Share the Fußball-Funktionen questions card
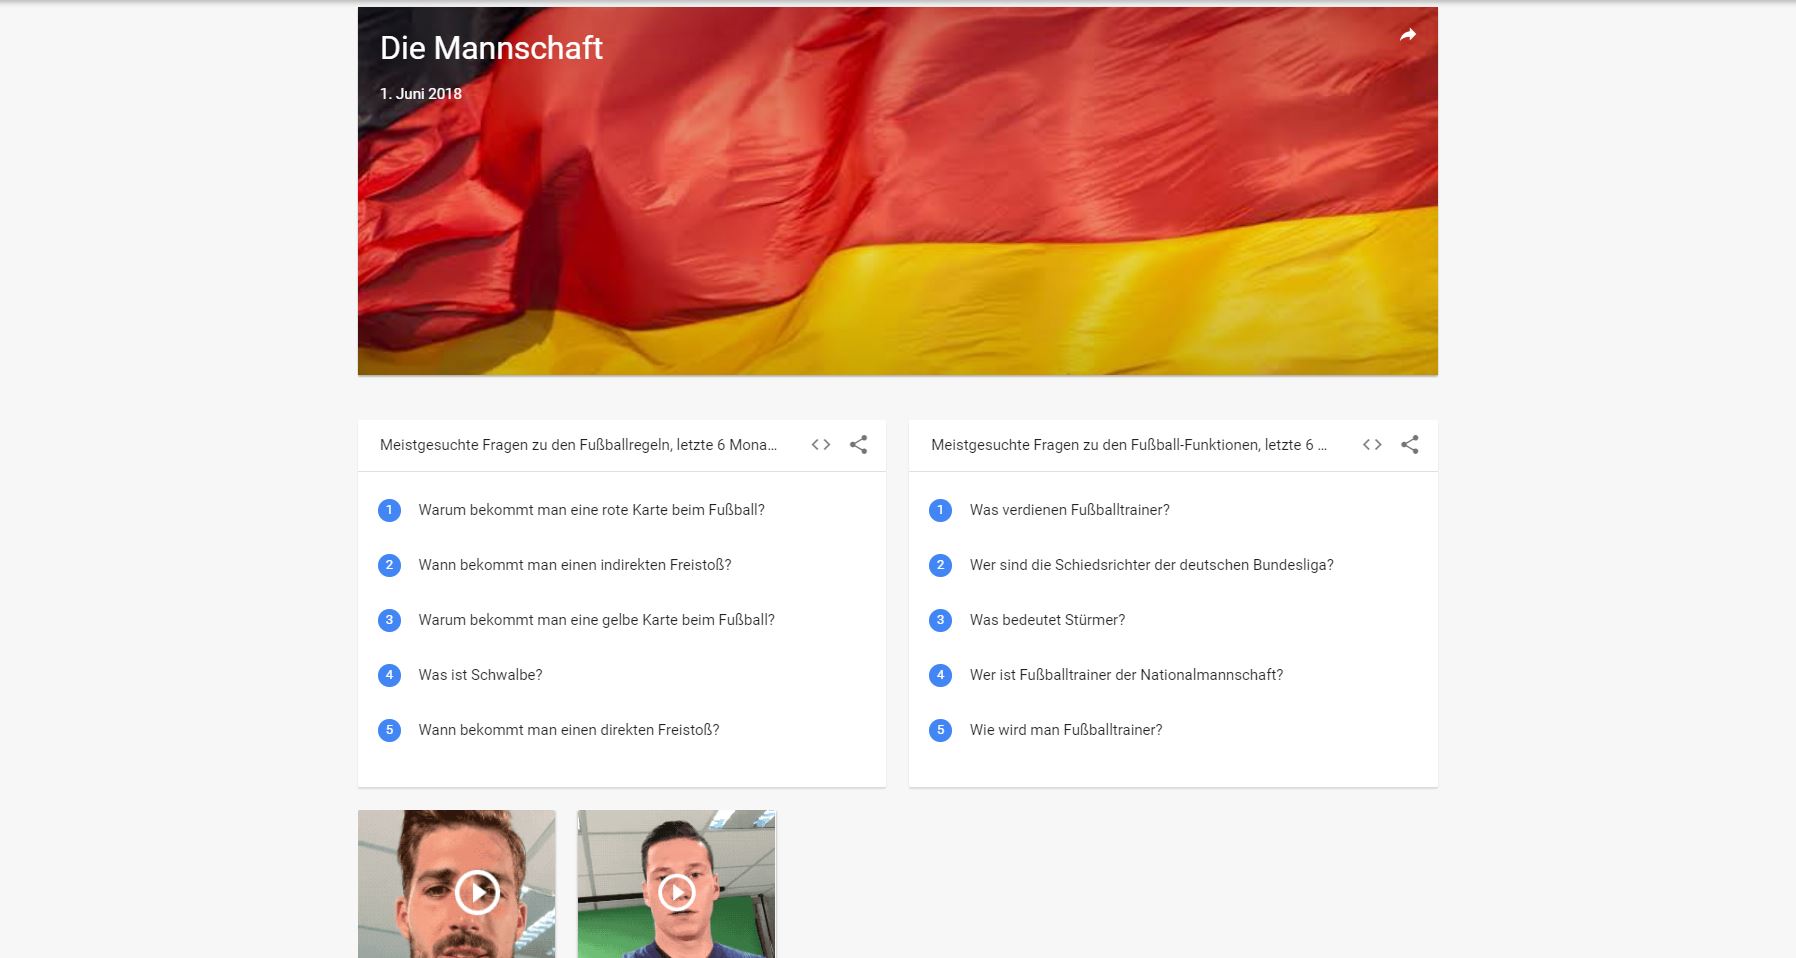This screenshot has height=958, width=1796. click(1409, 445)
